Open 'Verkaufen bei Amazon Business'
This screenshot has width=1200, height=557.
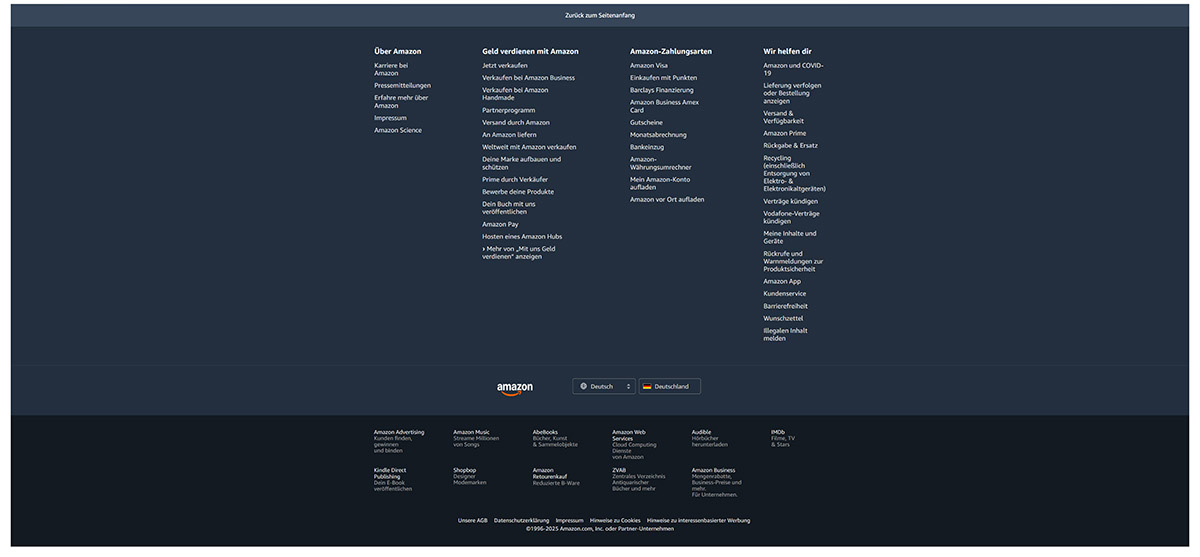(x=529, y=77)
